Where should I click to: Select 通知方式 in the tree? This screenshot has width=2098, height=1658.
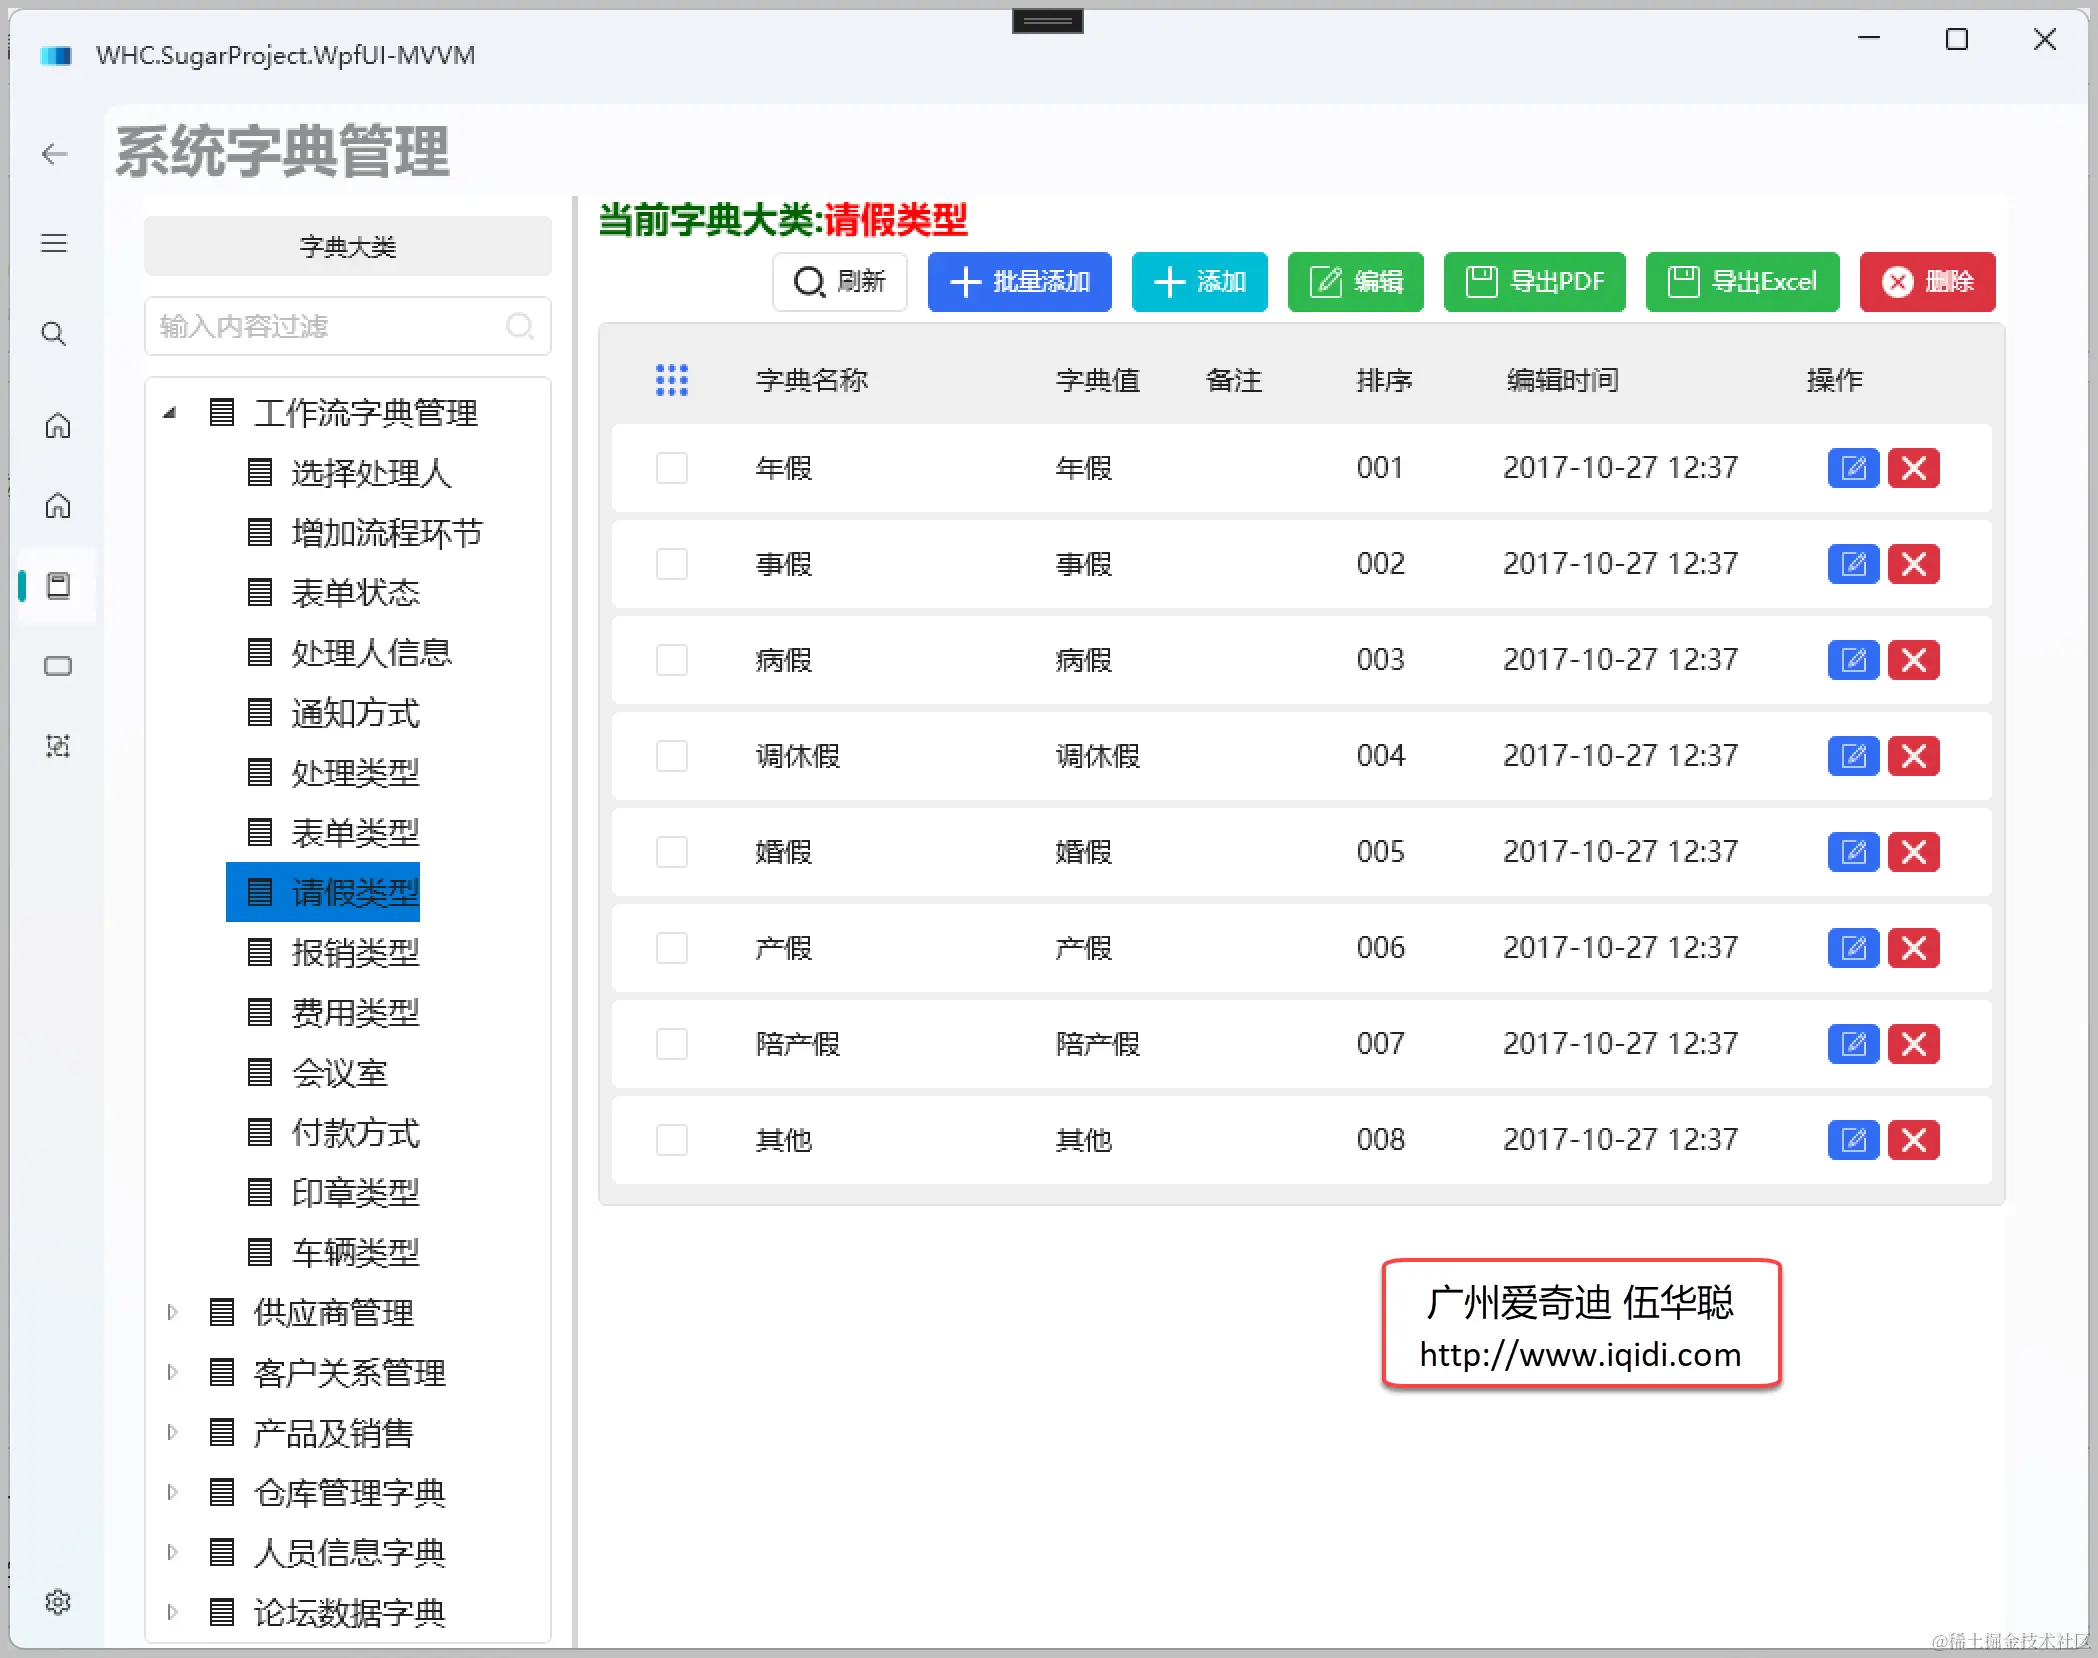[x=334, y=712]
